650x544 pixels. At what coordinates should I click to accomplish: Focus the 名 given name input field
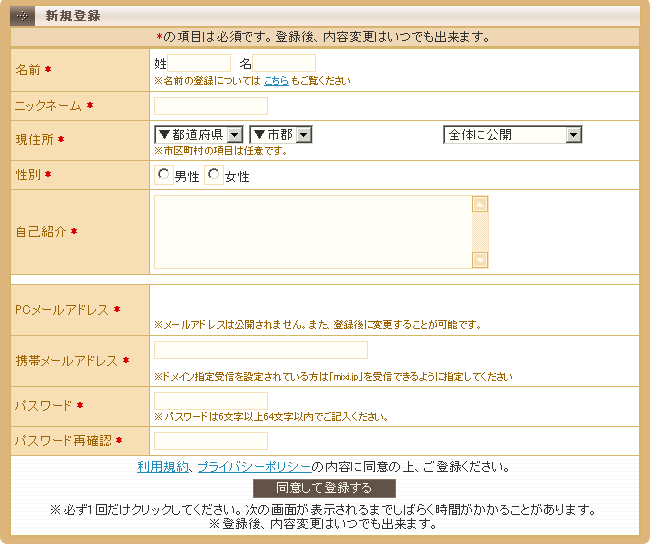pos(284,63)
